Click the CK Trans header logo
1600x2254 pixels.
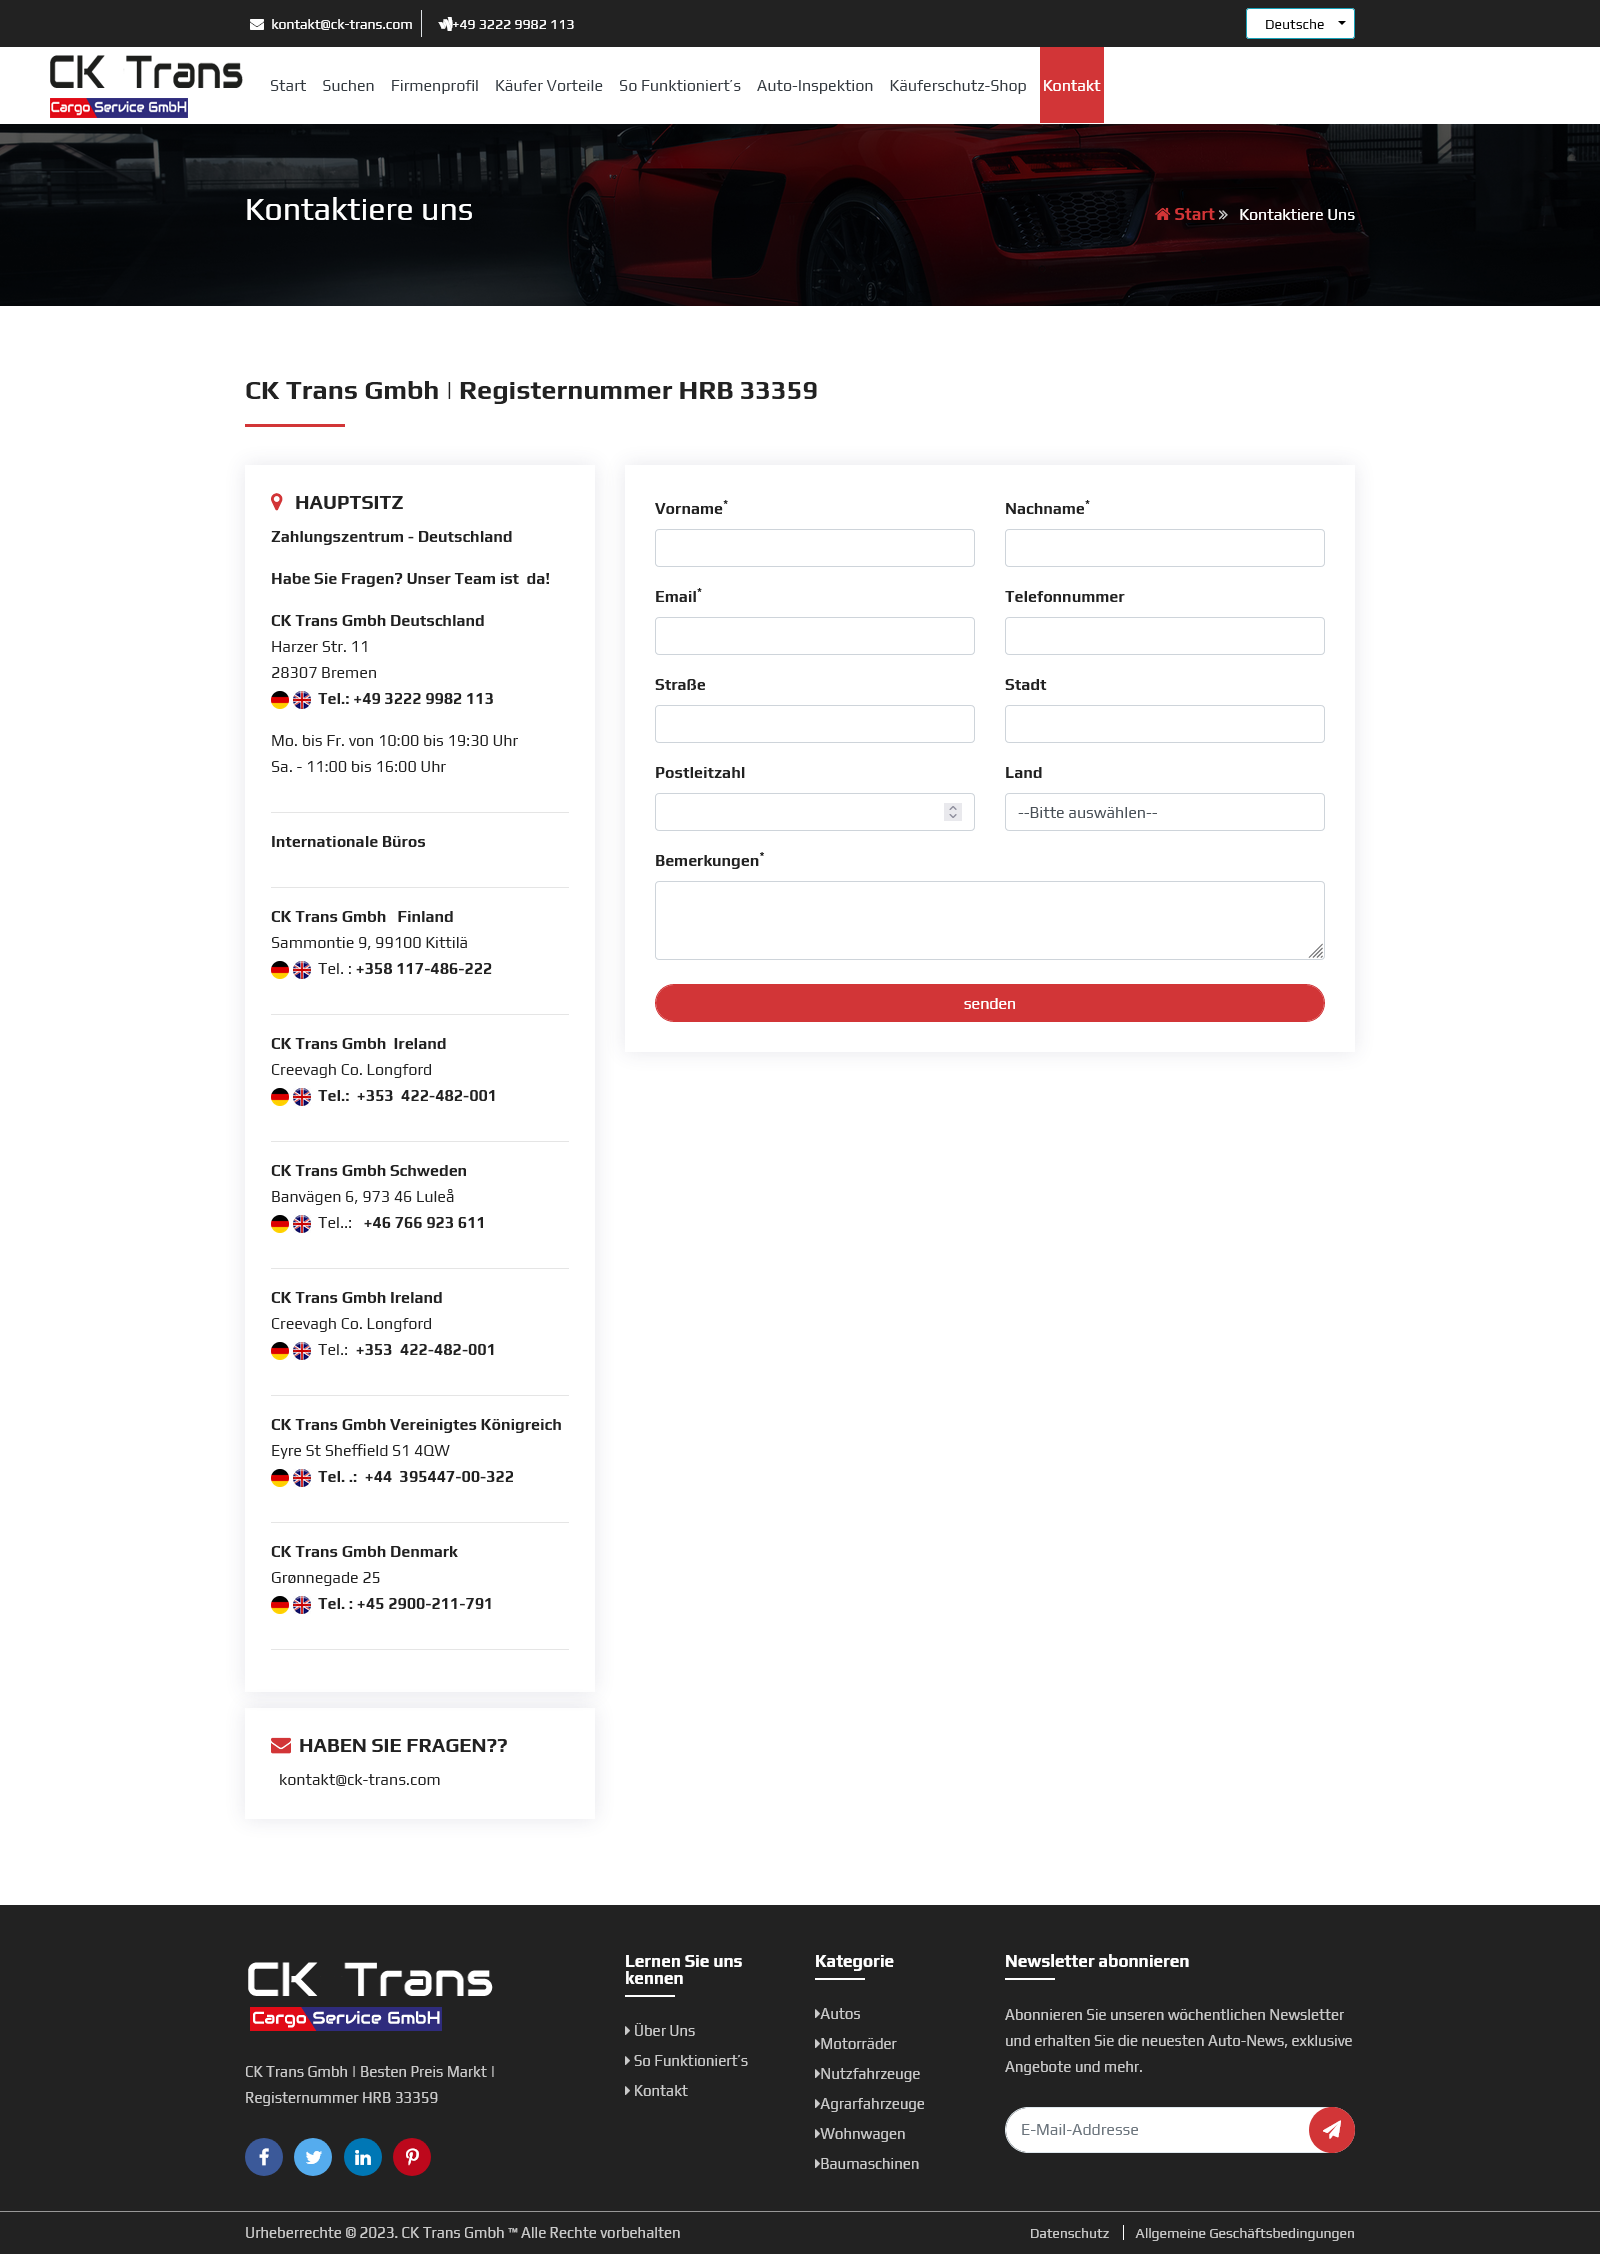[146, 85]
